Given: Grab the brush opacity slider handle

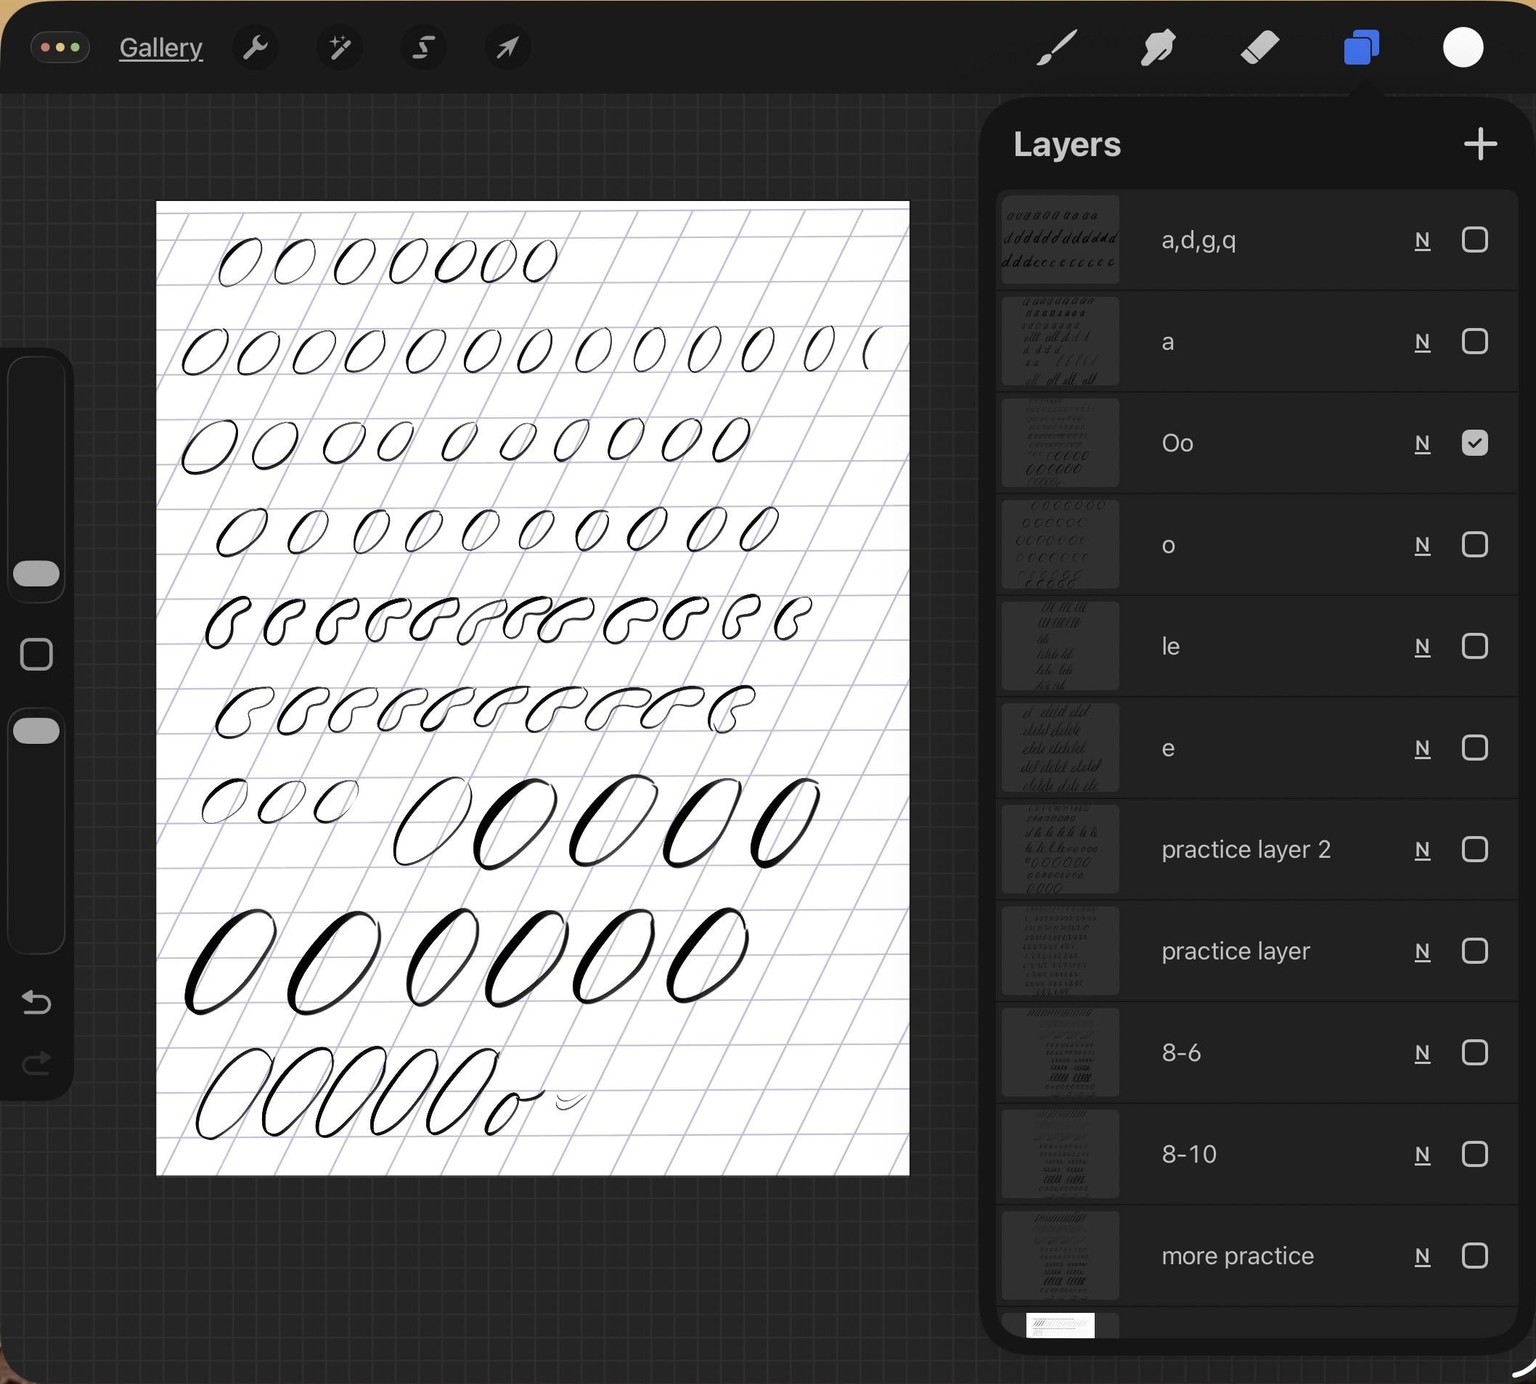Looking at the screenshot, I should [36, 731].
